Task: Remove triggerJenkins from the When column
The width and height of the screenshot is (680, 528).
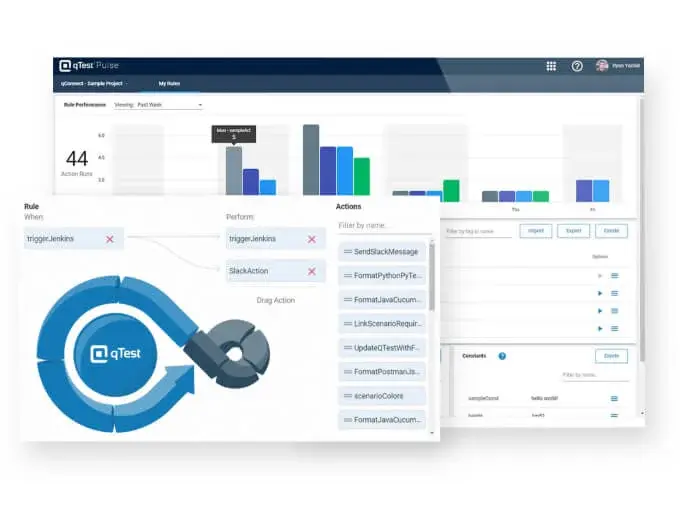Action: [110, 239]
